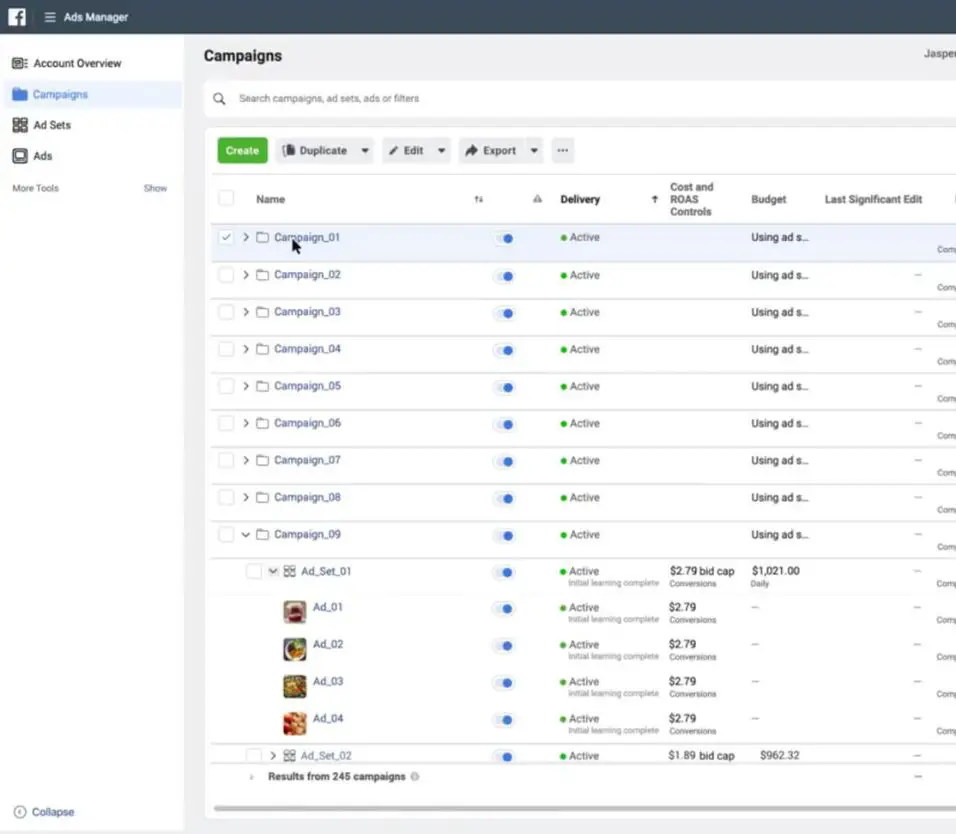Click the sort arrows icon column header
956x834 pixels.
479,199
